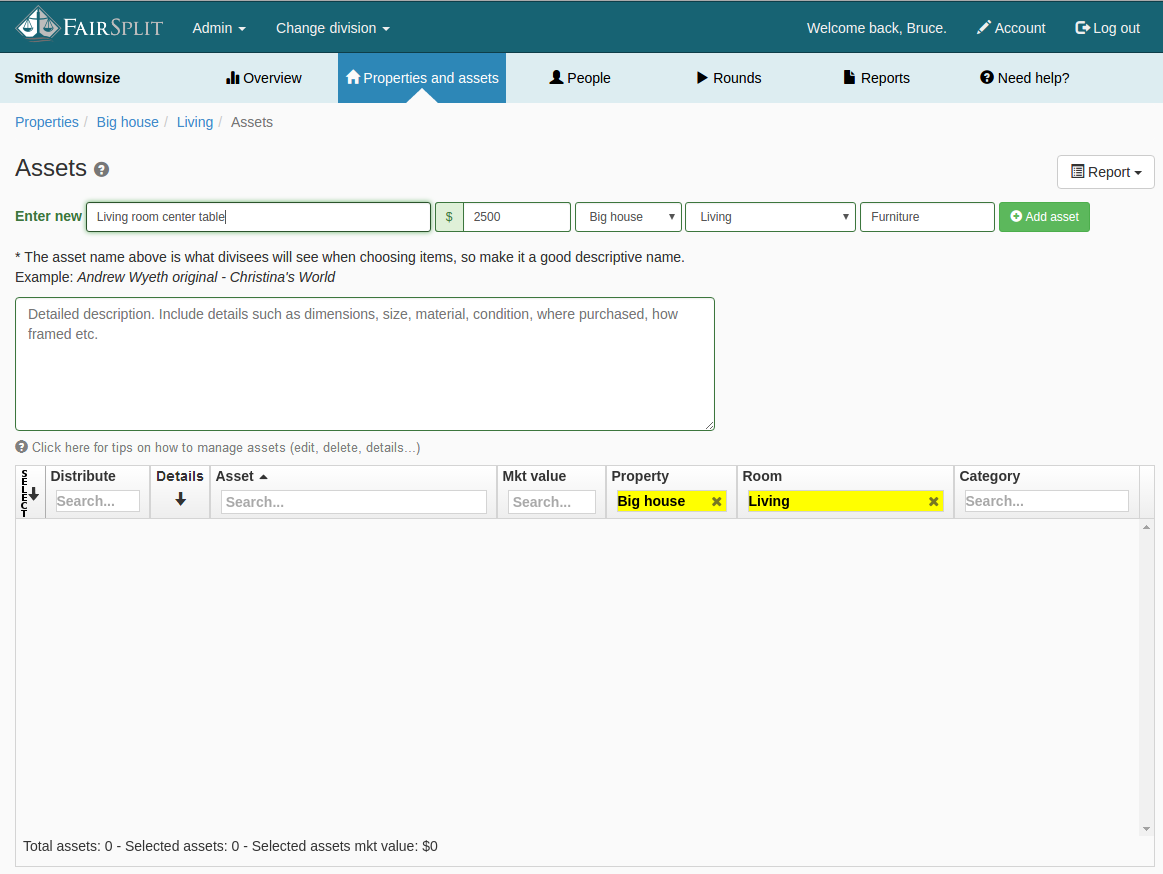Remove the Big house property filter
Viewport: 1163px width, 874px height.
pos(716,502)
